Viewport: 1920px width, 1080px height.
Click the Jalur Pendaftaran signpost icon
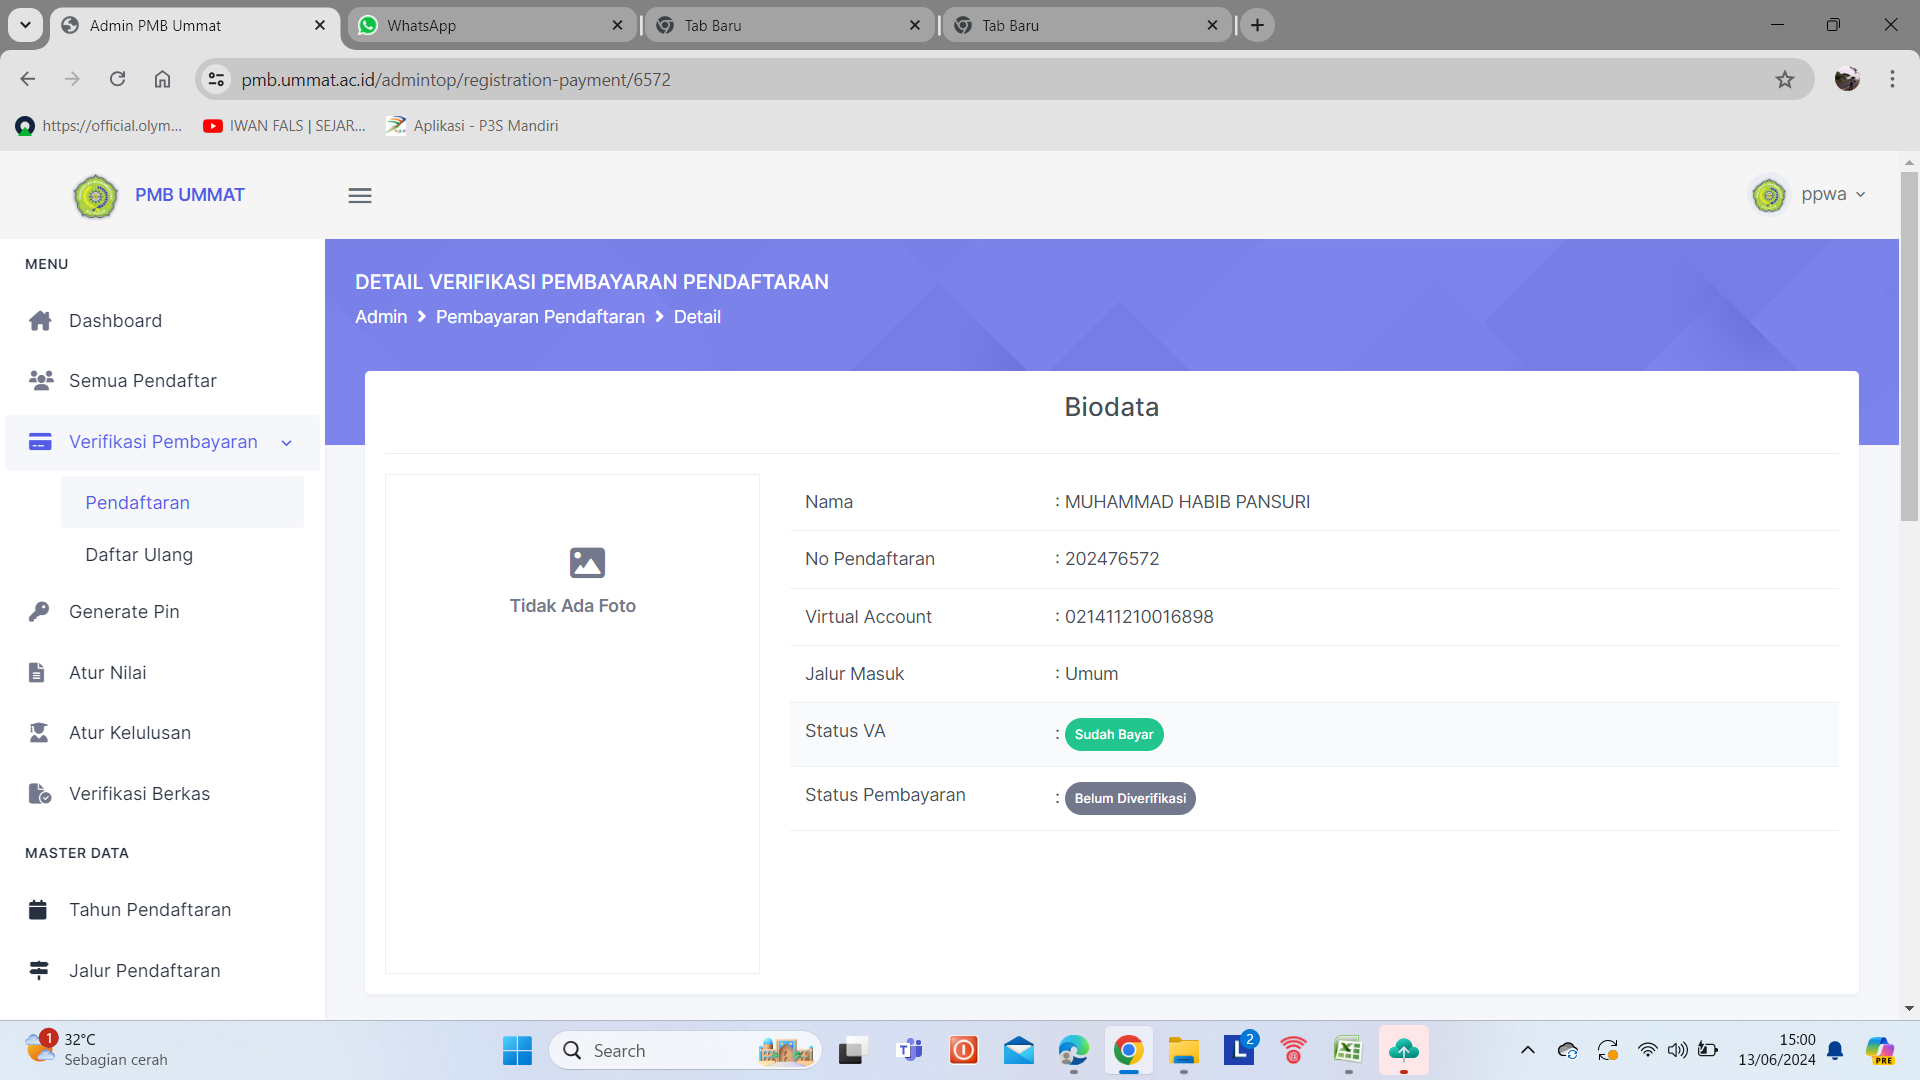click(x=39, y=971)
